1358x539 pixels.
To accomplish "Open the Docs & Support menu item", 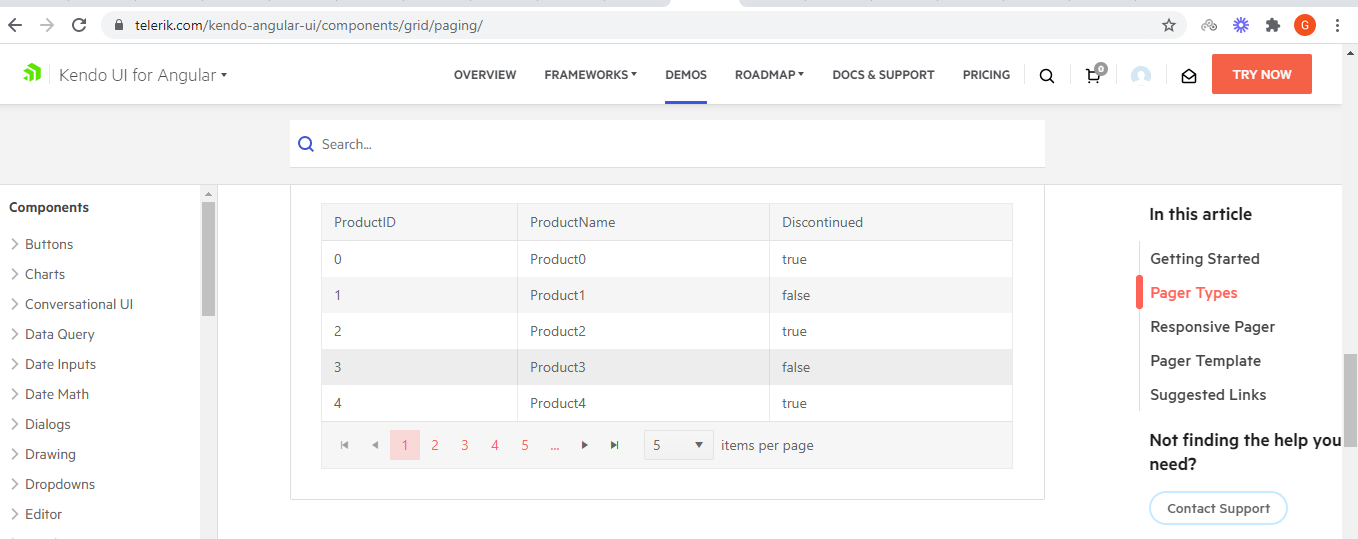I will coord(883,75).
